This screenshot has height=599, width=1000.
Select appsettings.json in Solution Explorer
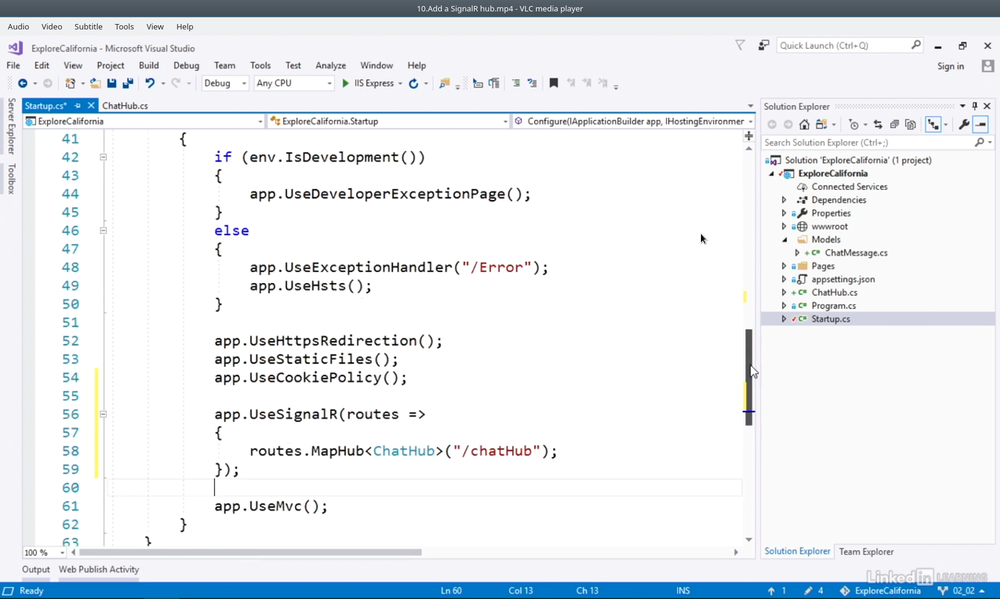(x=843, y=279)
